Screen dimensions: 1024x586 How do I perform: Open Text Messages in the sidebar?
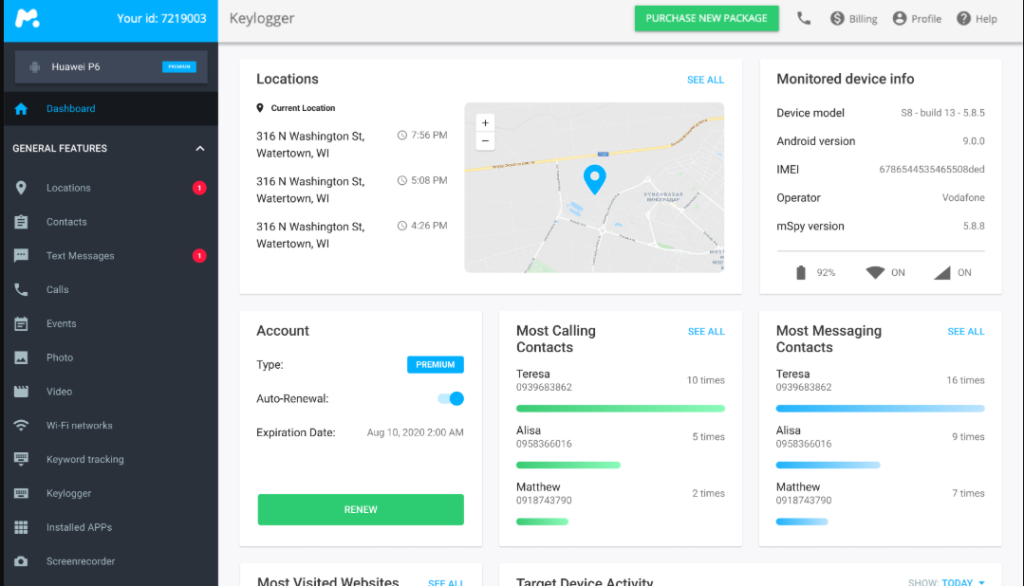tap(80, 256)
